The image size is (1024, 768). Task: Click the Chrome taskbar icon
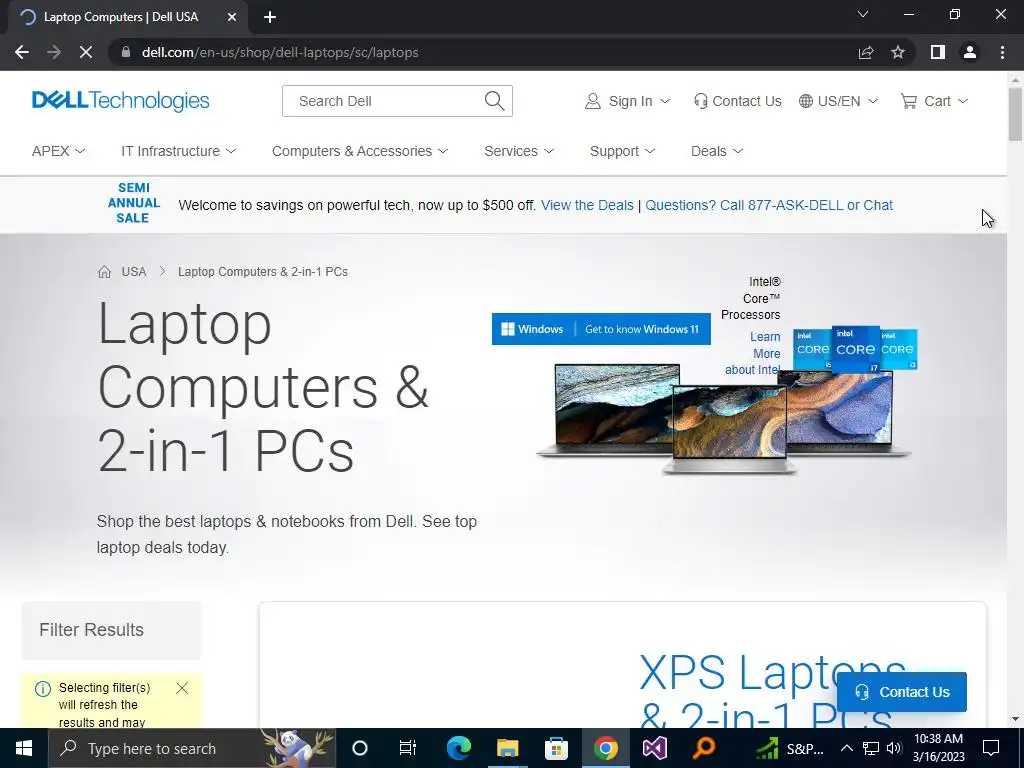(x=605, y=748)
